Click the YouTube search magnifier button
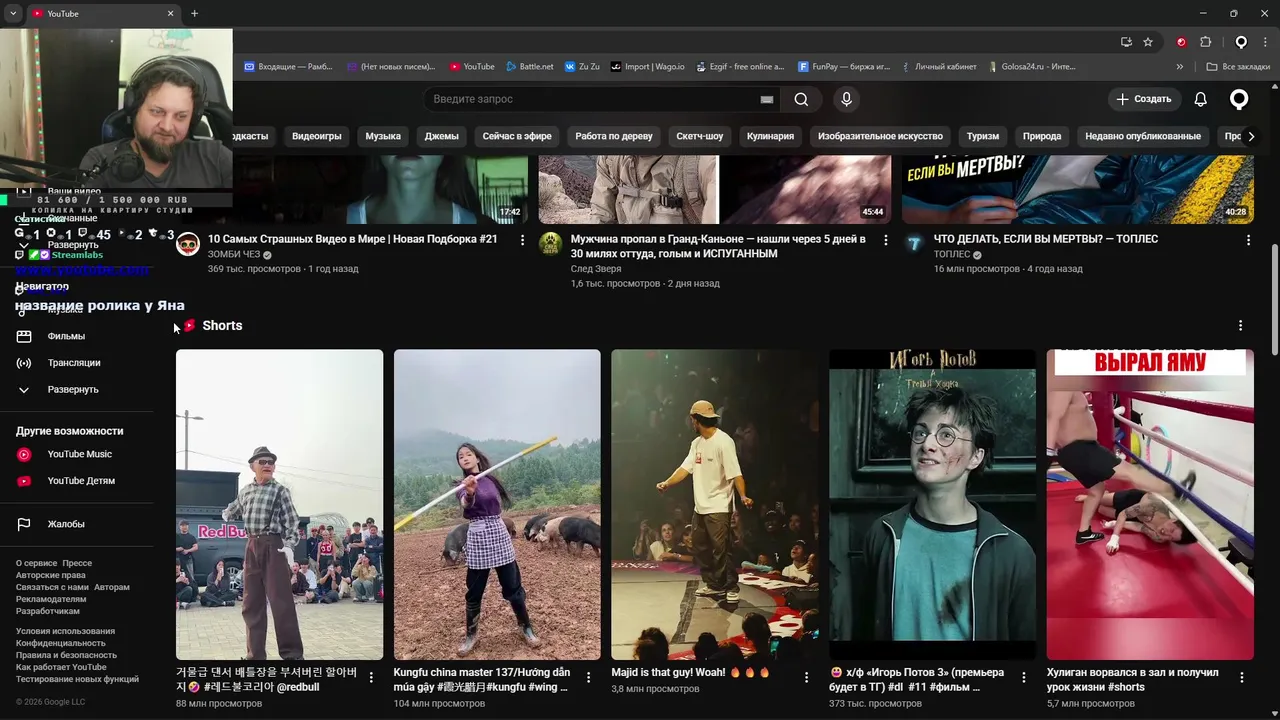Viewport: 1280px width, 720px height. coord(801,99)
